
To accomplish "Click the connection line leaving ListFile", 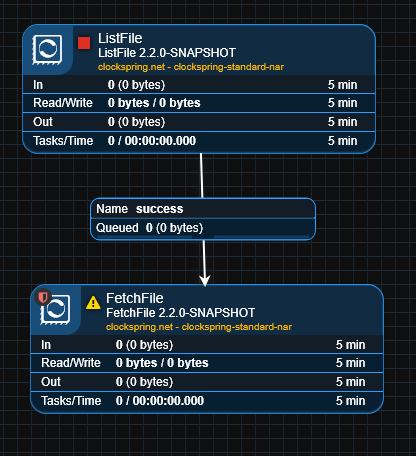I will [x=201, y=176].
